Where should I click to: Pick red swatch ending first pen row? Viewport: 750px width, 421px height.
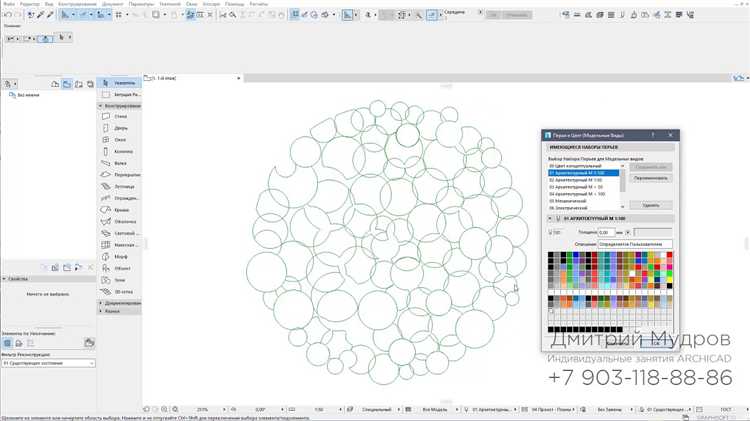669,255
